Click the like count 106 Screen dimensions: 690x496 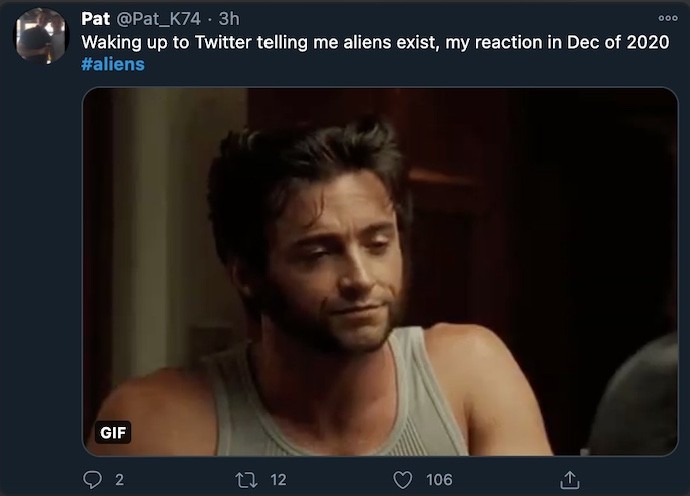[x=439, y=480]
